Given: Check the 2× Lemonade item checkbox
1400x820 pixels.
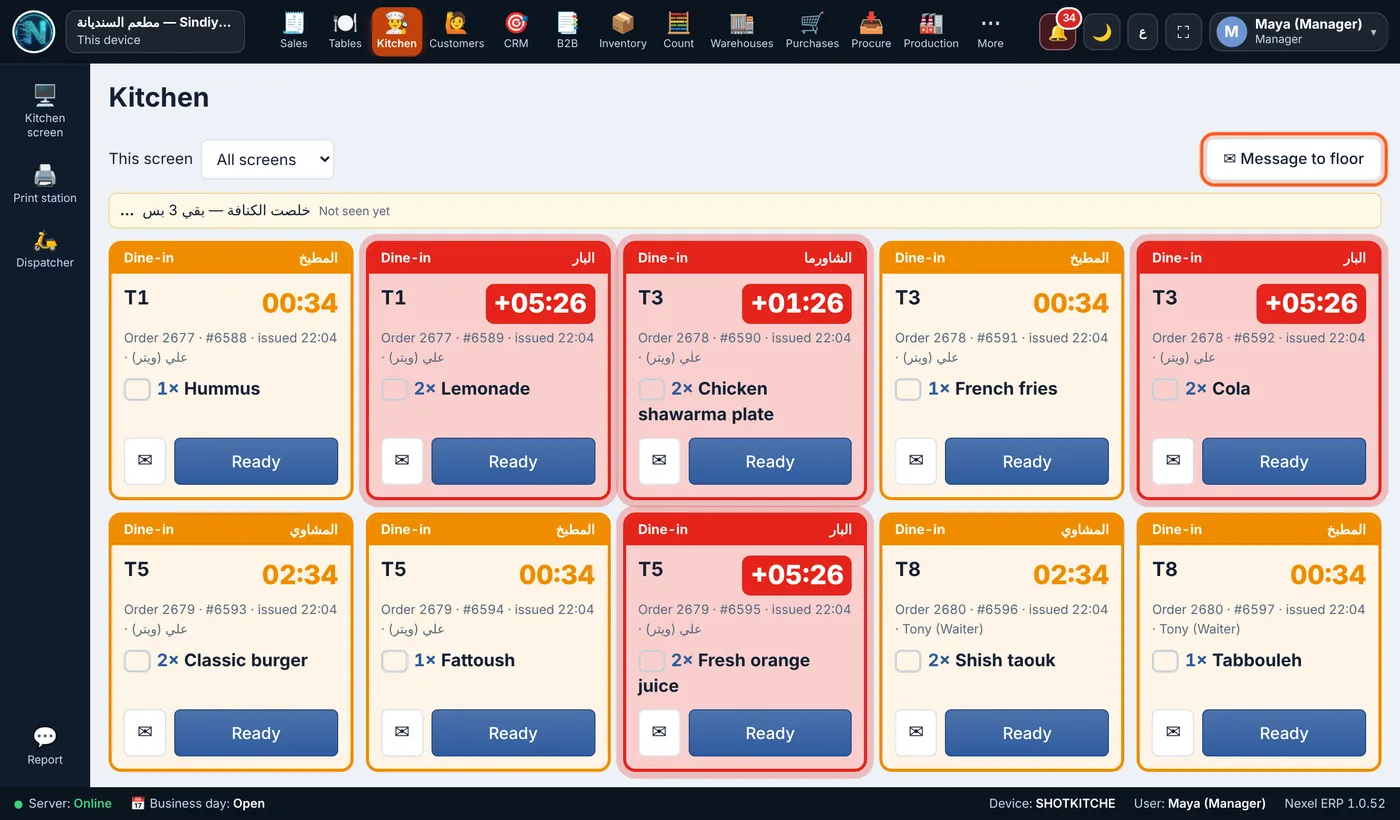Looking at the screenshot, I should tap(394, 389).
